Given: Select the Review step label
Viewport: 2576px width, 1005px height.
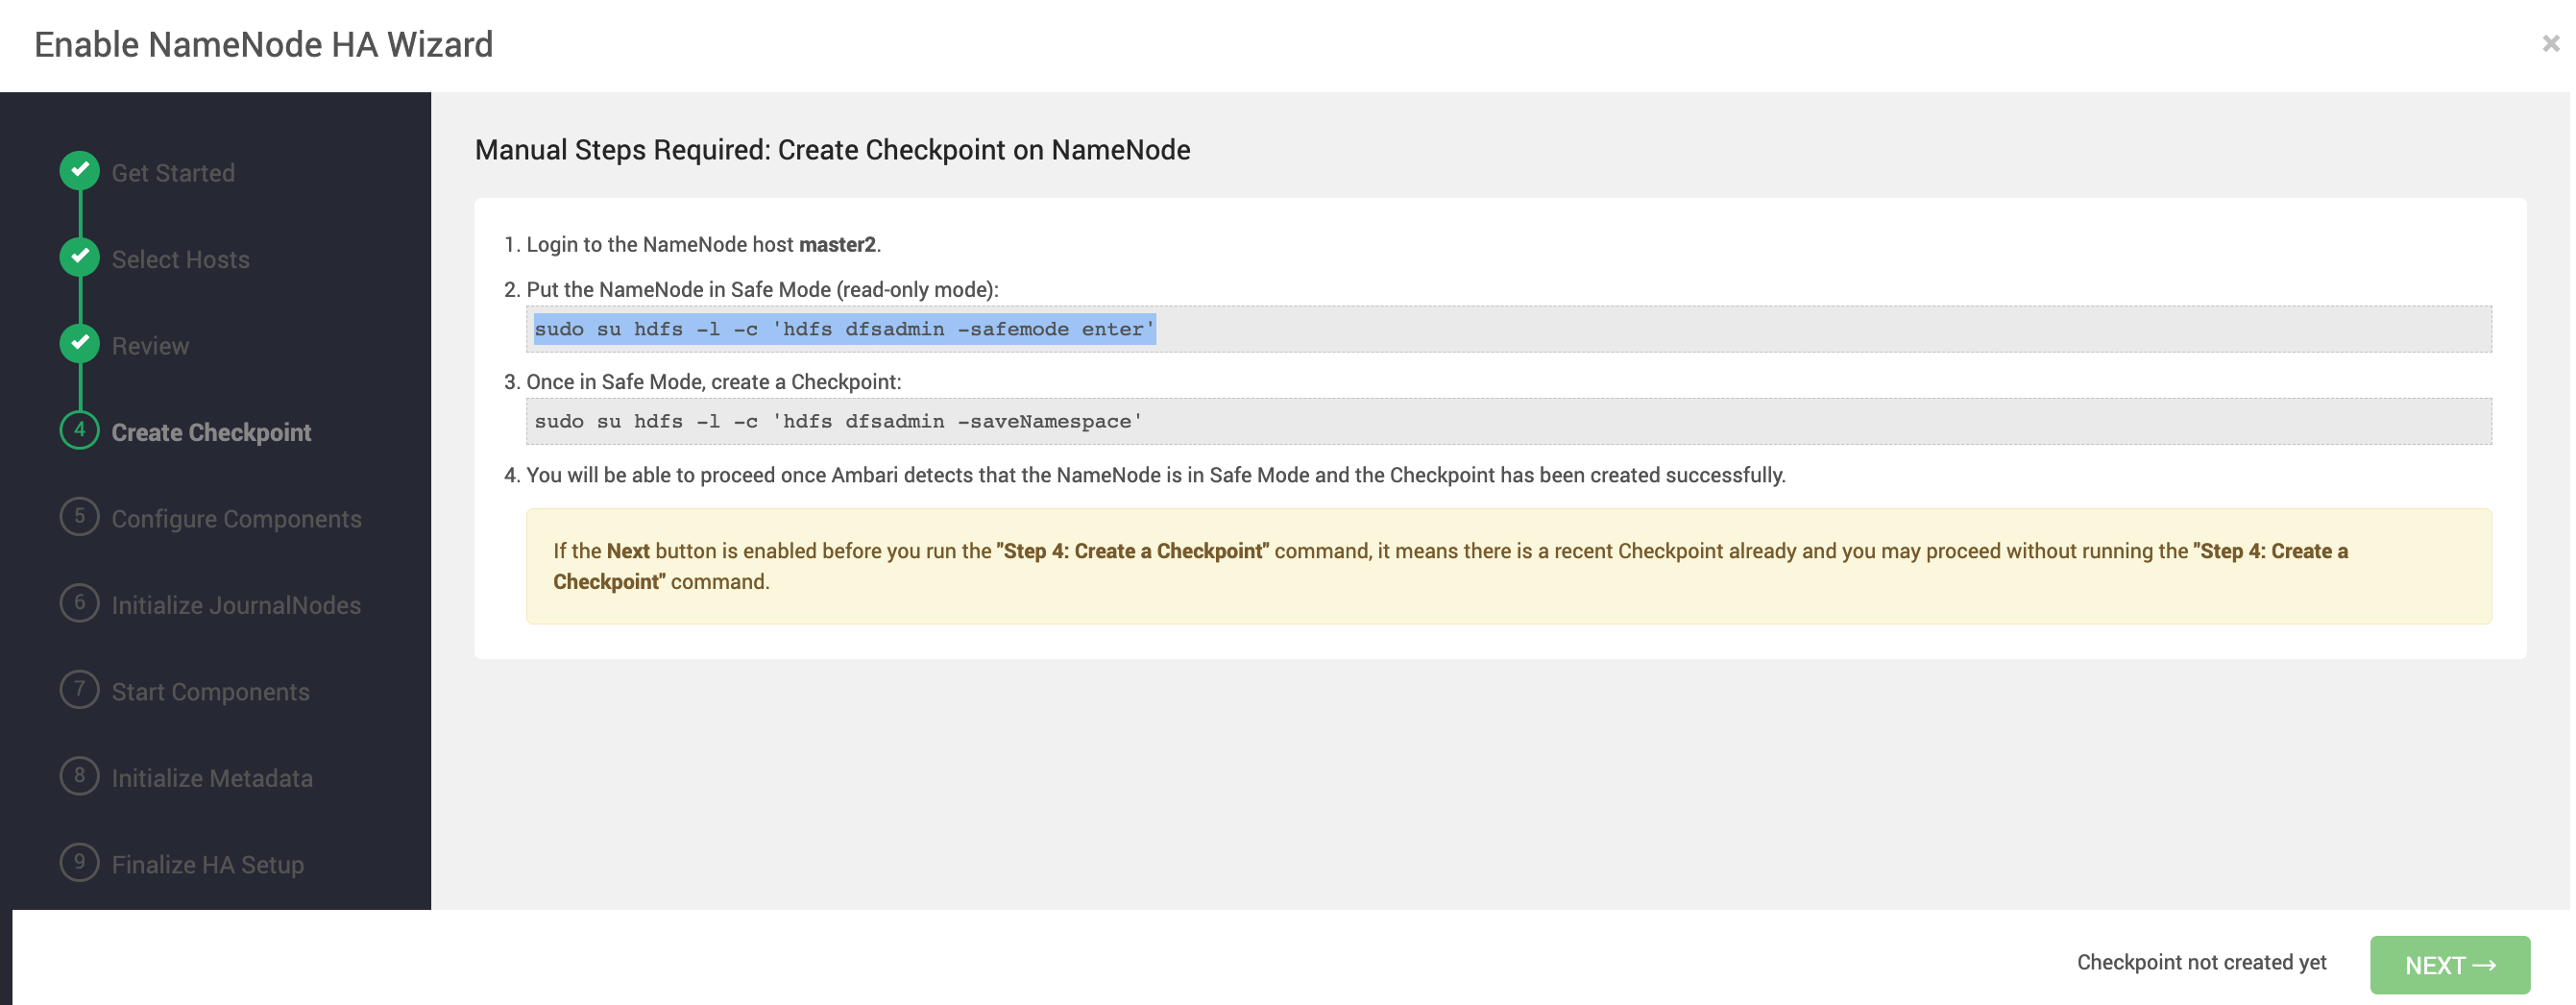Looking at the screenshot, I should [150, 346].
